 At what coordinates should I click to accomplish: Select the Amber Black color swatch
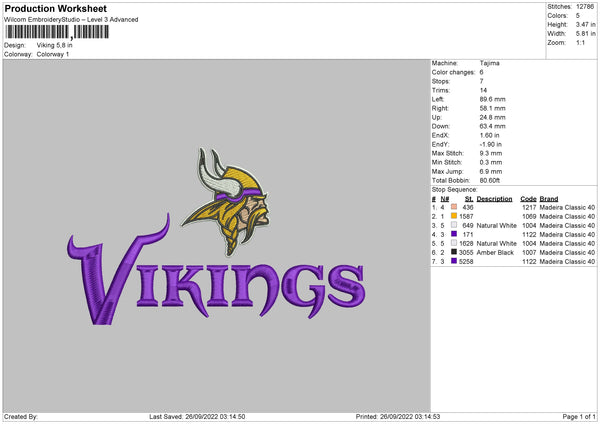[454, 251]
